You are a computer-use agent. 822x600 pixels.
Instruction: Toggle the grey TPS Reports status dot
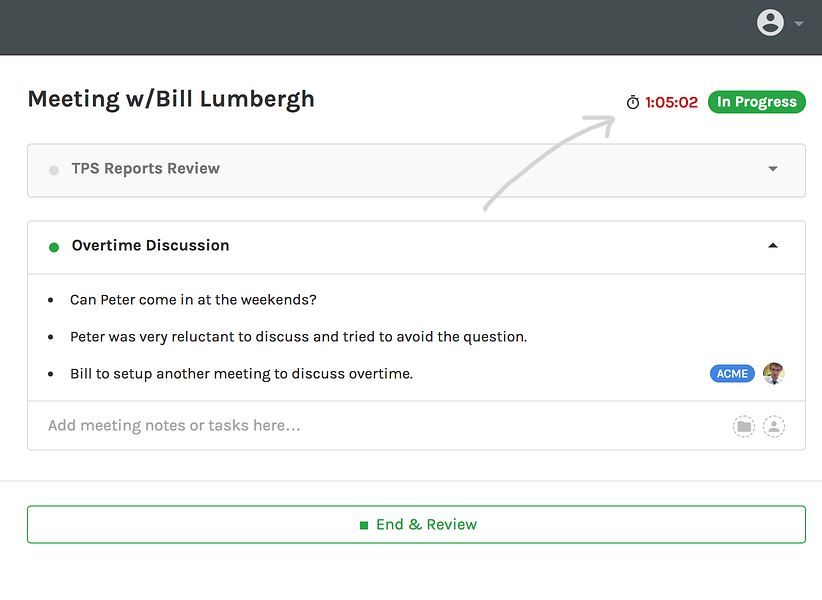coord(54,170)
